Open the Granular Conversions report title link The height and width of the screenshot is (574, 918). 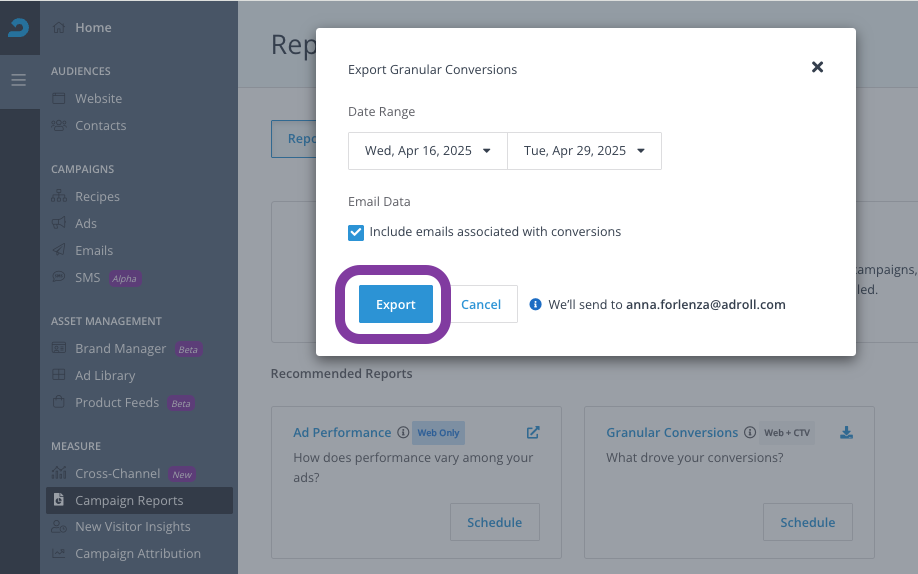[672, 432]
